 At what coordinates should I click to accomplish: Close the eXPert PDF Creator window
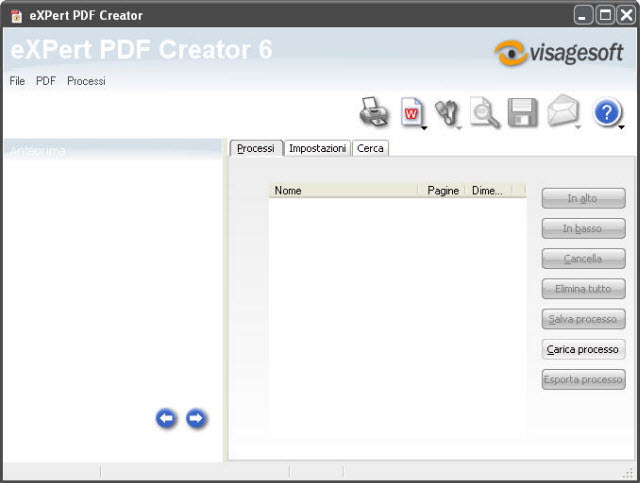tap(627, 16)
